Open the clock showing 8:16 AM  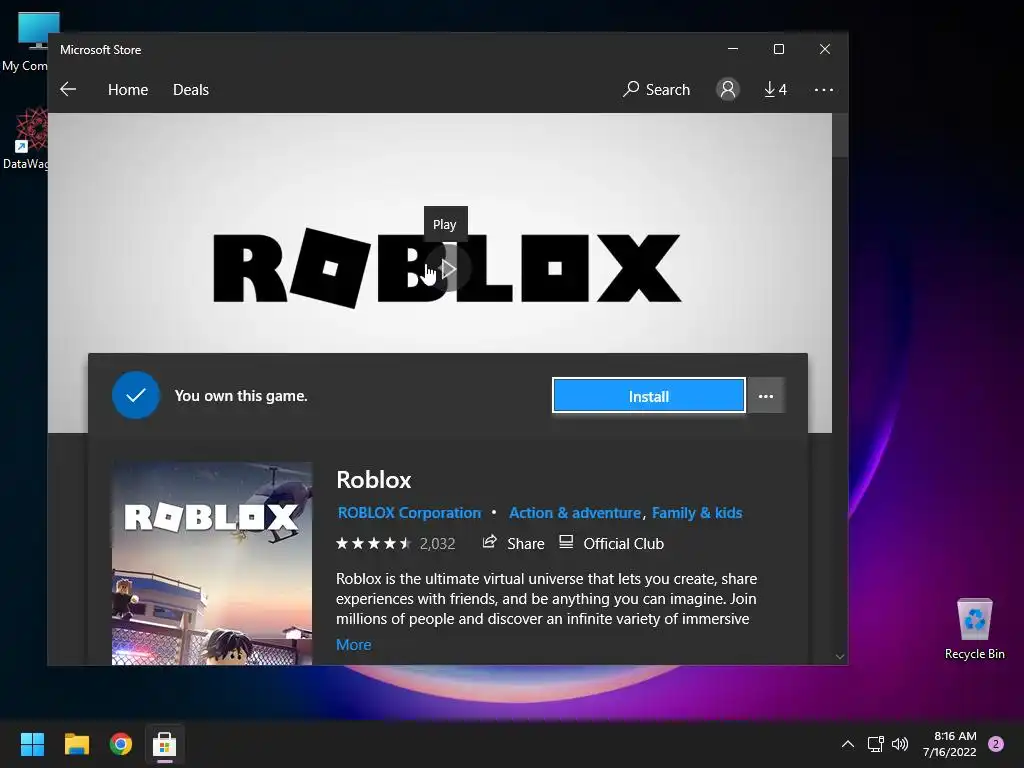[x=950, y=744]
